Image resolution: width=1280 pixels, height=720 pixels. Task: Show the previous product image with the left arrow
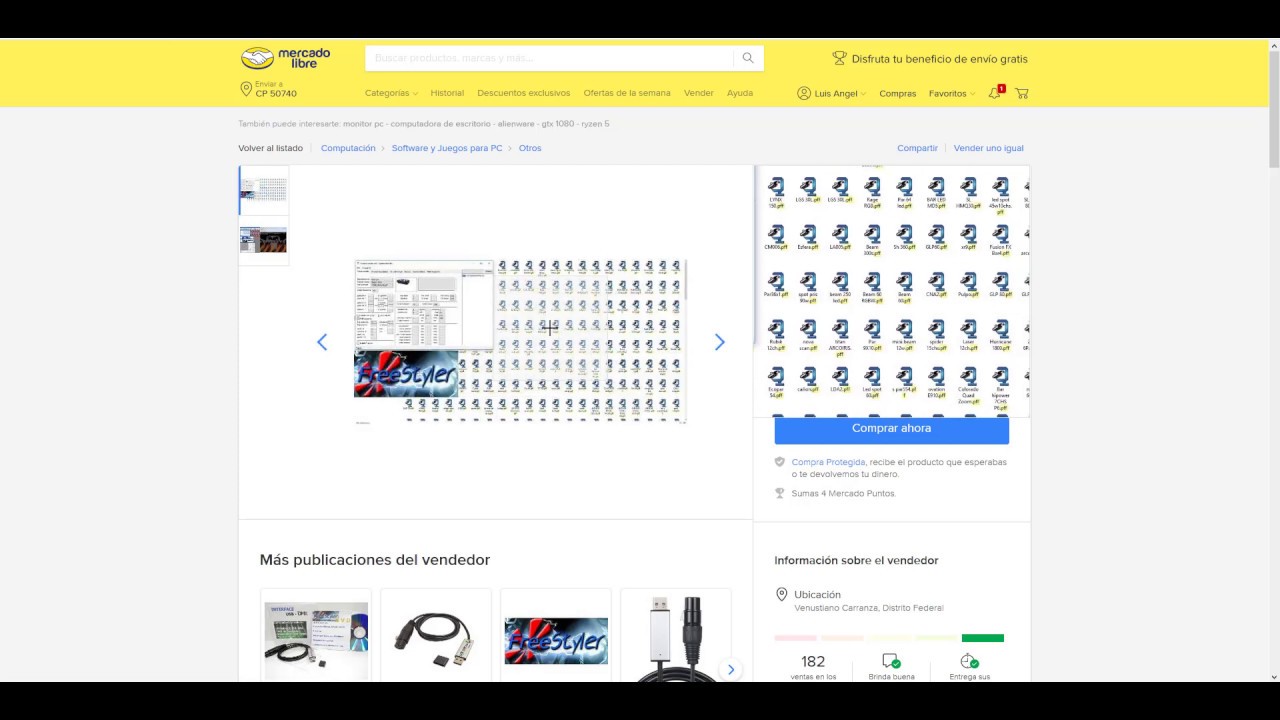pyautogui.click(x=322, y=342)
